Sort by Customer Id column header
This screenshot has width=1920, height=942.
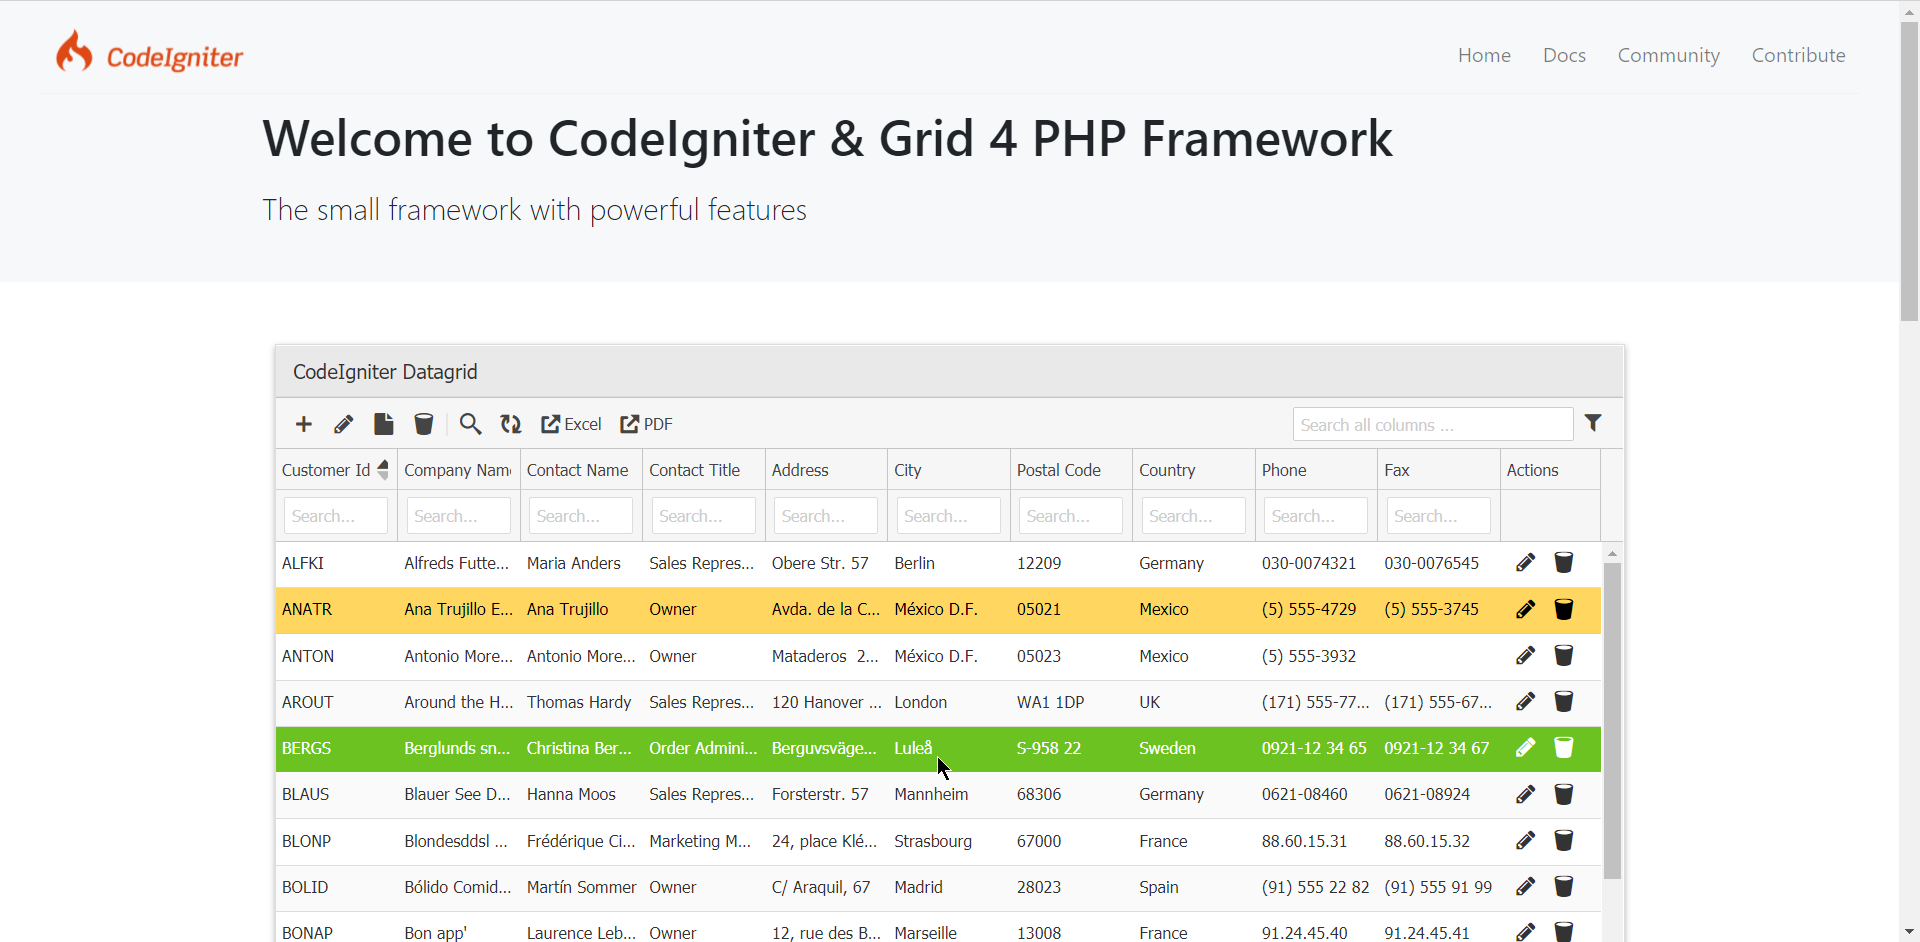pyautogui.click(x=326, y=470)
